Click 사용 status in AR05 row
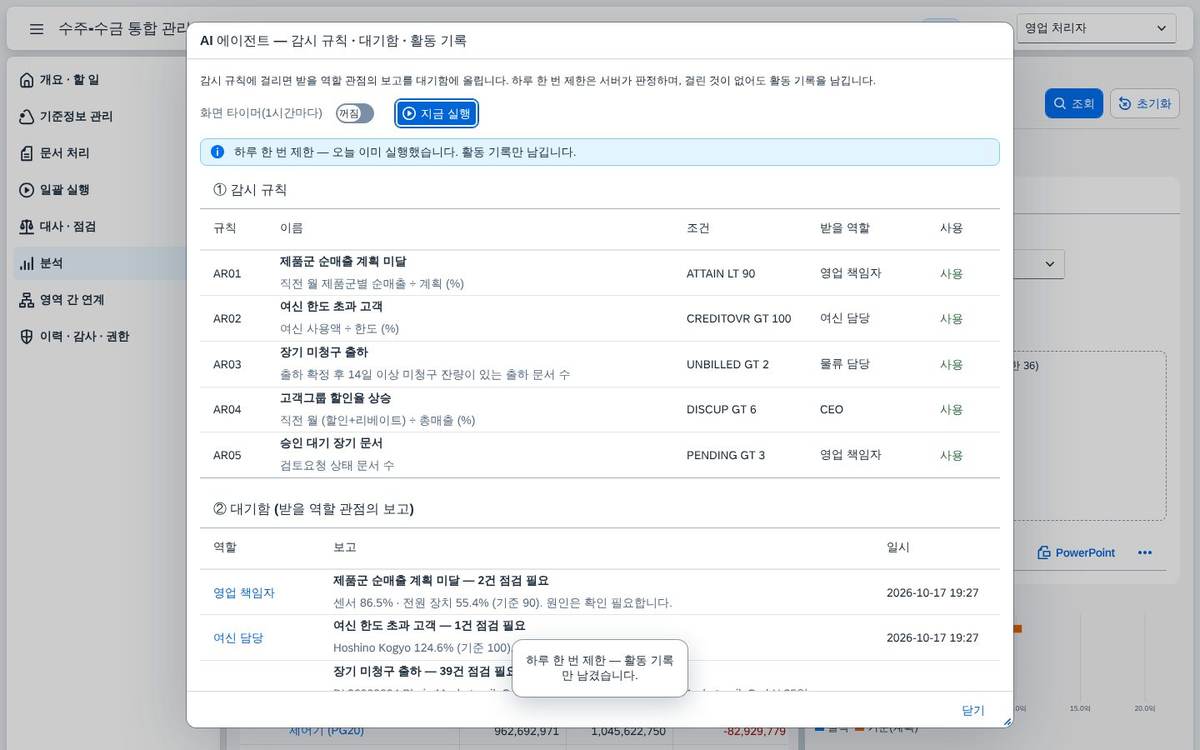Viewport: 1200px width, 750px height. 952,455
